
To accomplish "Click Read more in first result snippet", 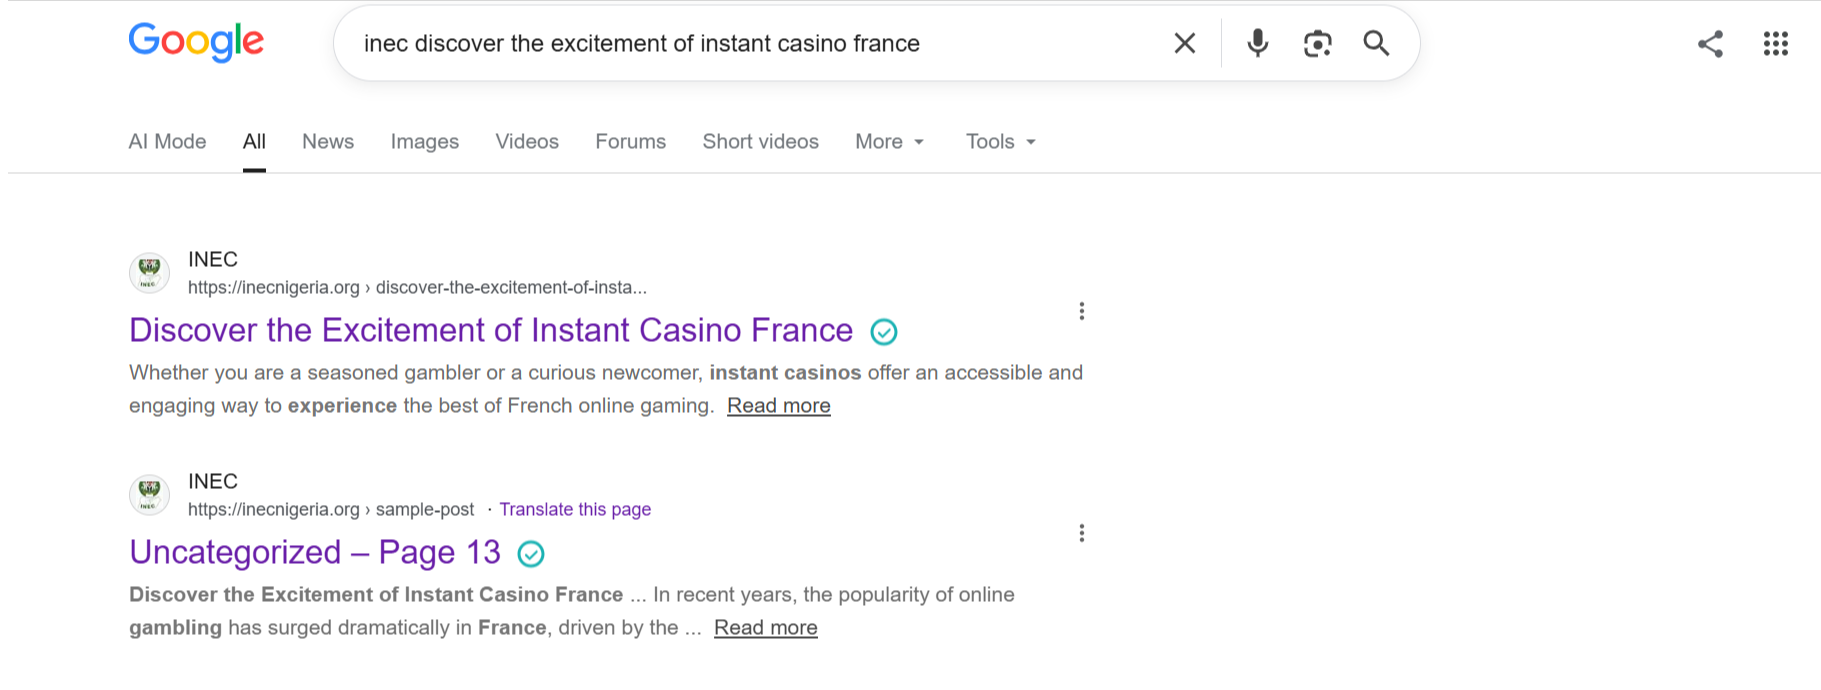I will point(778,405).
